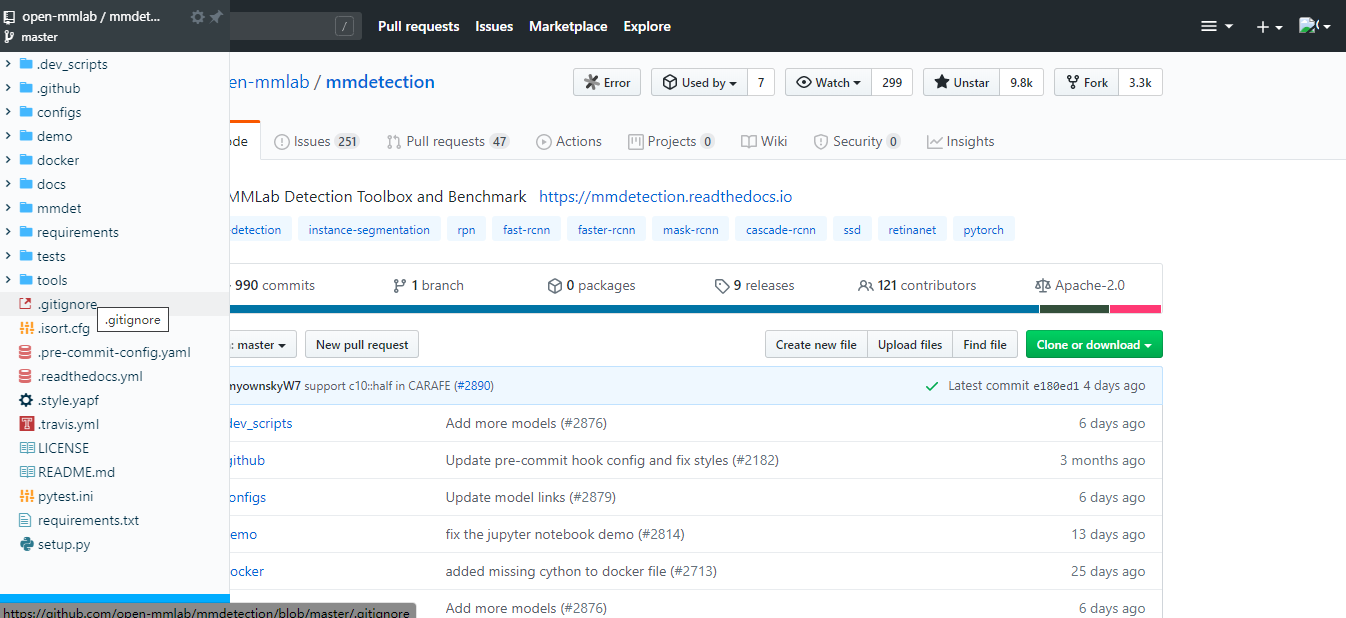Click the .isort.cfg file icon
Screen dimensions: 1346x618
tap(26, 328)
